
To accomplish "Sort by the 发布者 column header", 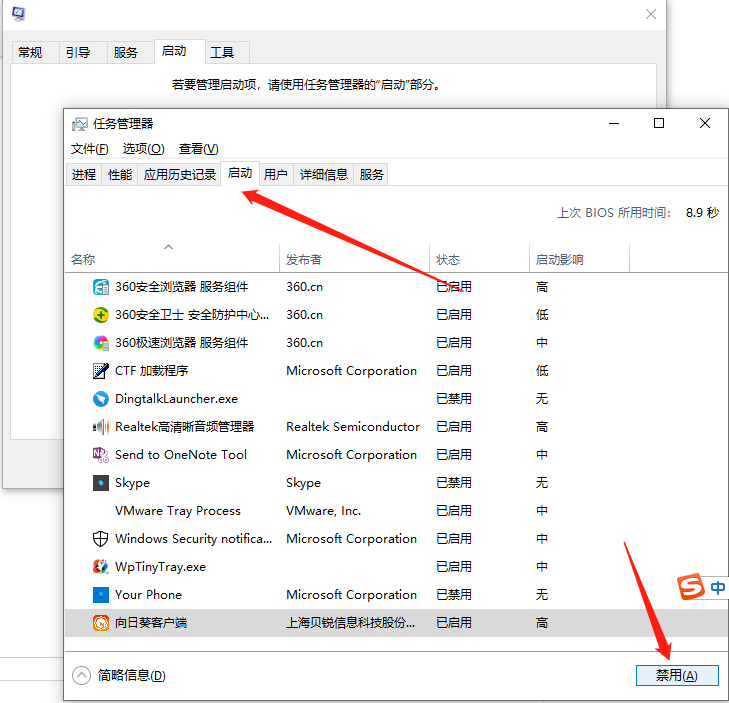I will pyautogui.click(x=354, y=259).
